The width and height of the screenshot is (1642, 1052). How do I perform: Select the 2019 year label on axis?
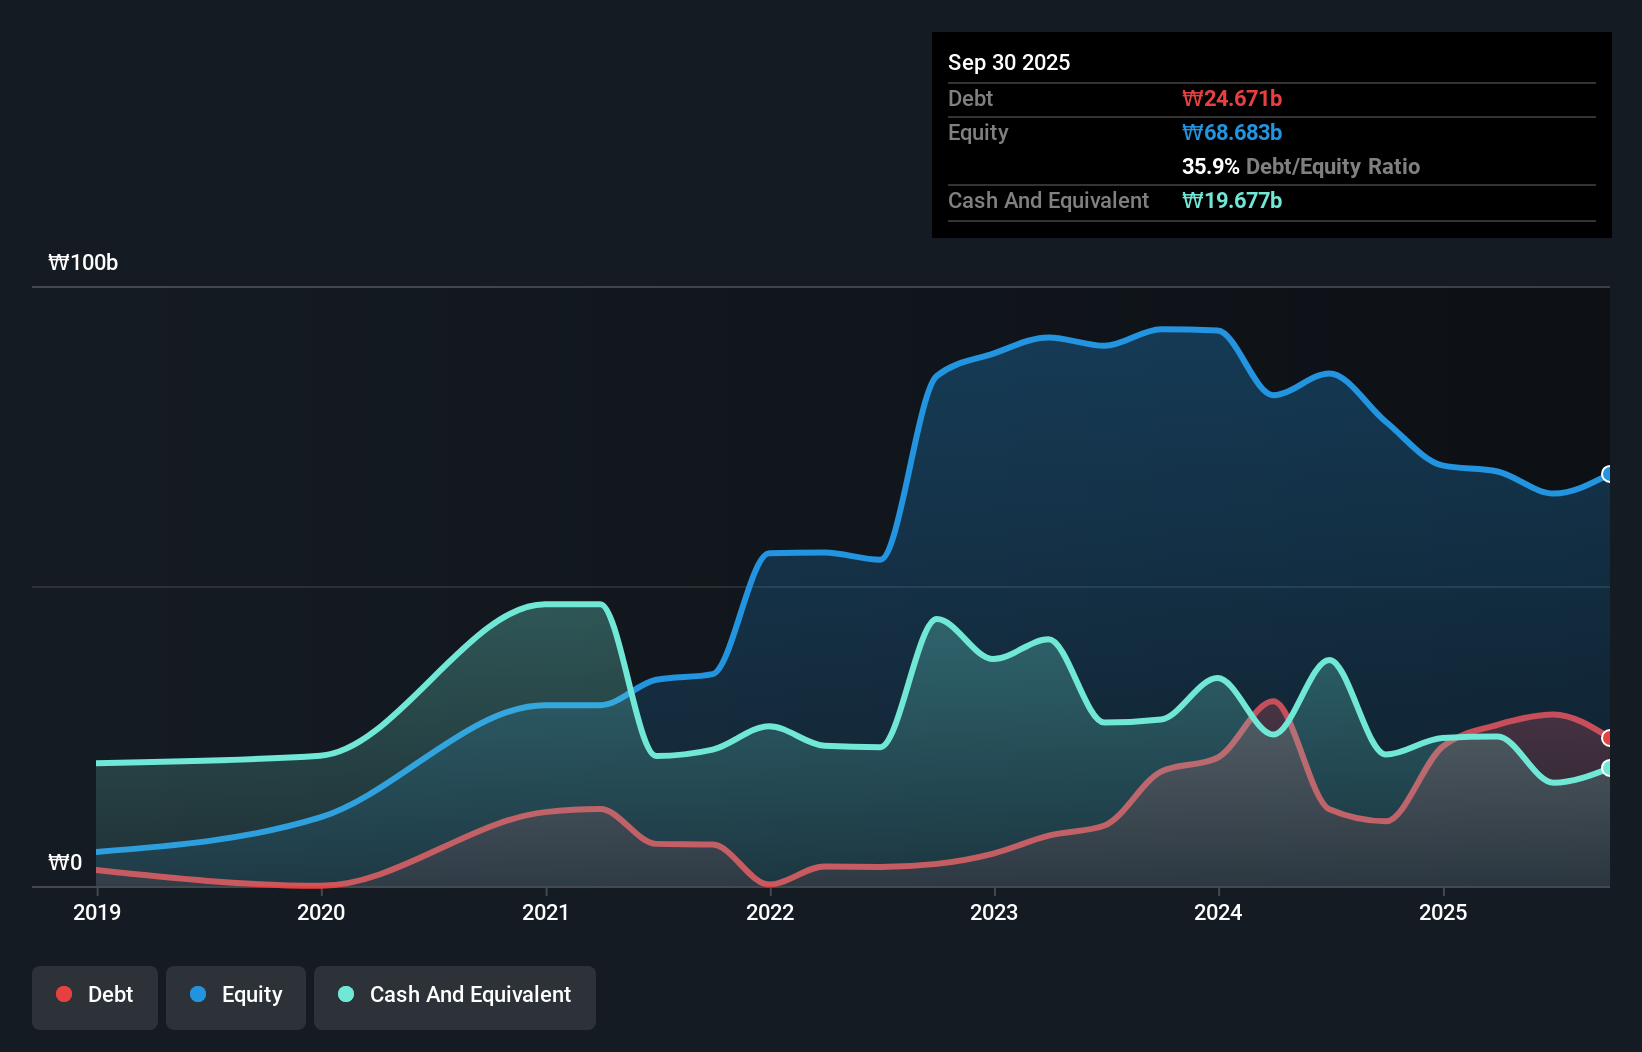click(96, 912)
